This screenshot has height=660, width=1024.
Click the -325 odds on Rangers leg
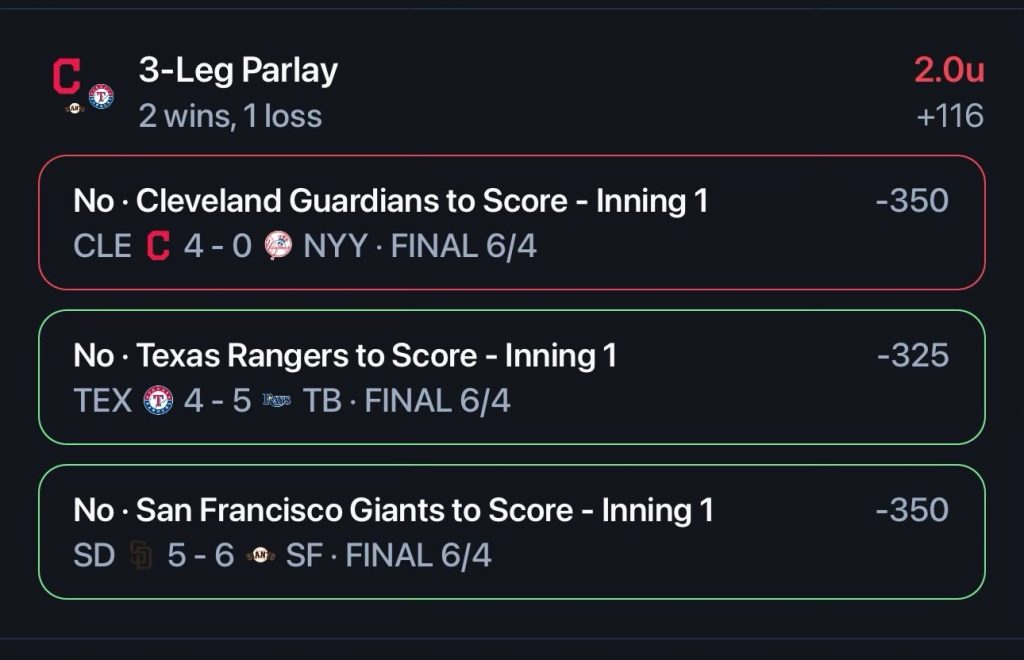pyautogui.click(x=913, y=356)
